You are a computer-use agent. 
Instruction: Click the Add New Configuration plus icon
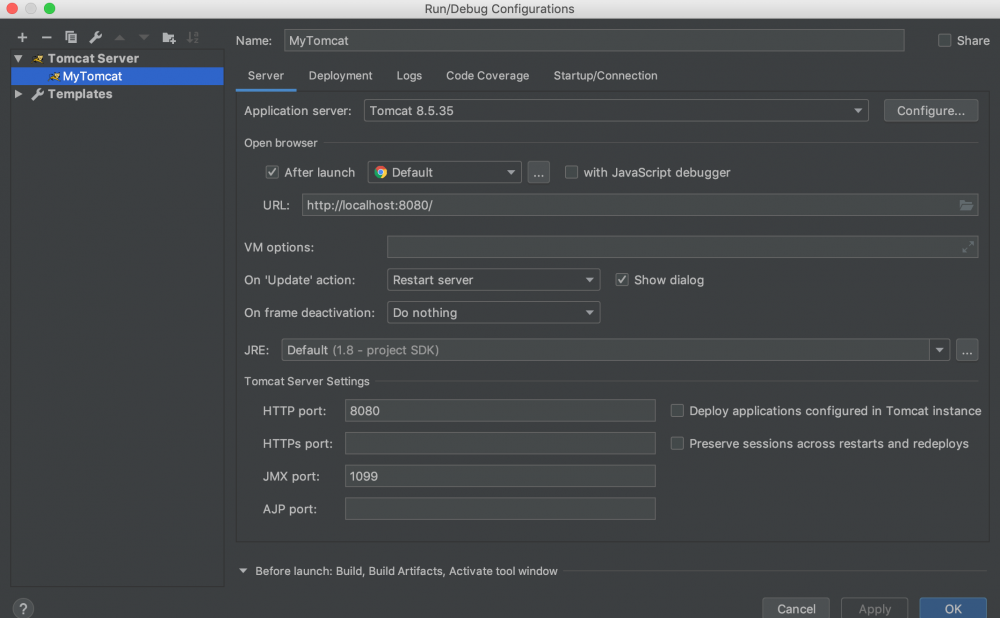22,37
